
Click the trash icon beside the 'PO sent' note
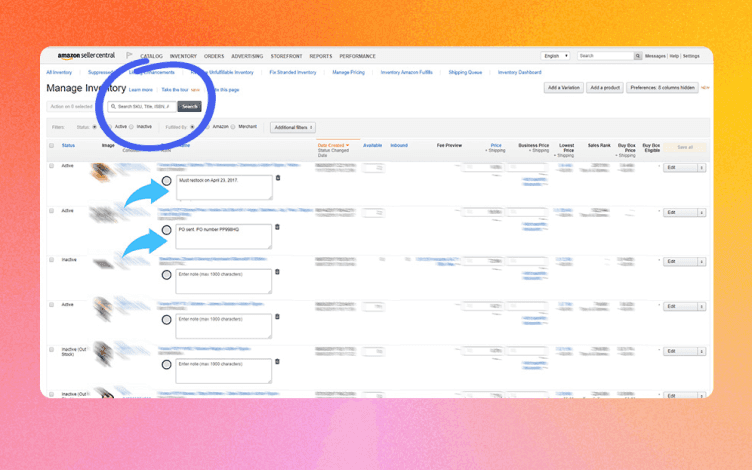(277, 227)
